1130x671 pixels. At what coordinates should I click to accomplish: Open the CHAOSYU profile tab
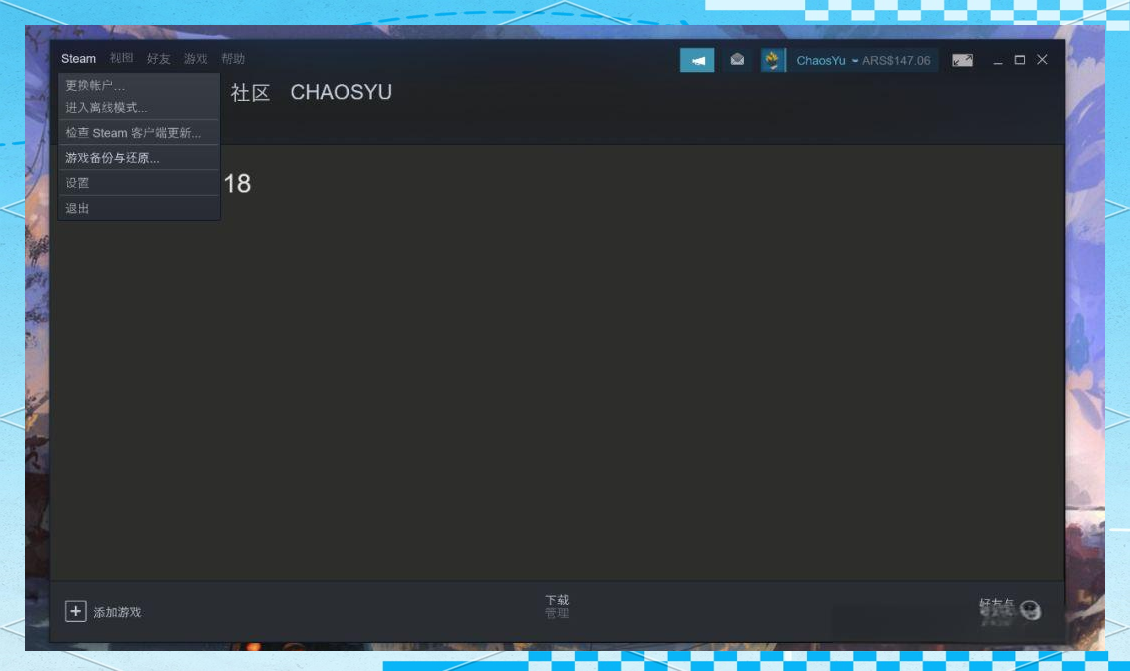point(341,93)
